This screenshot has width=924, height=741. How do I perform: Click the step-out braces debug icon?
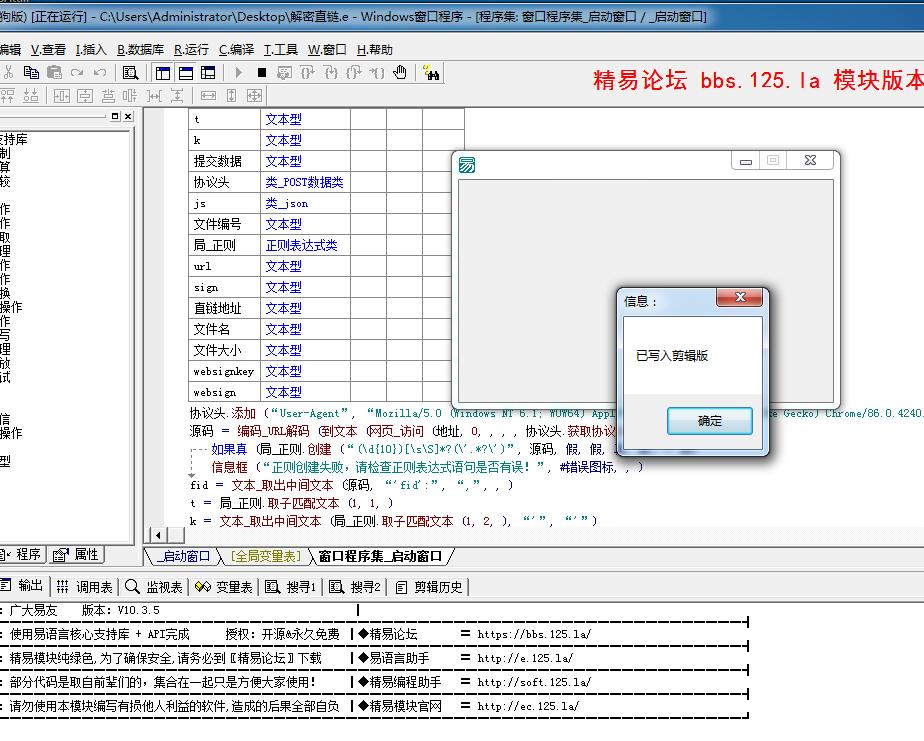[354, 73]
